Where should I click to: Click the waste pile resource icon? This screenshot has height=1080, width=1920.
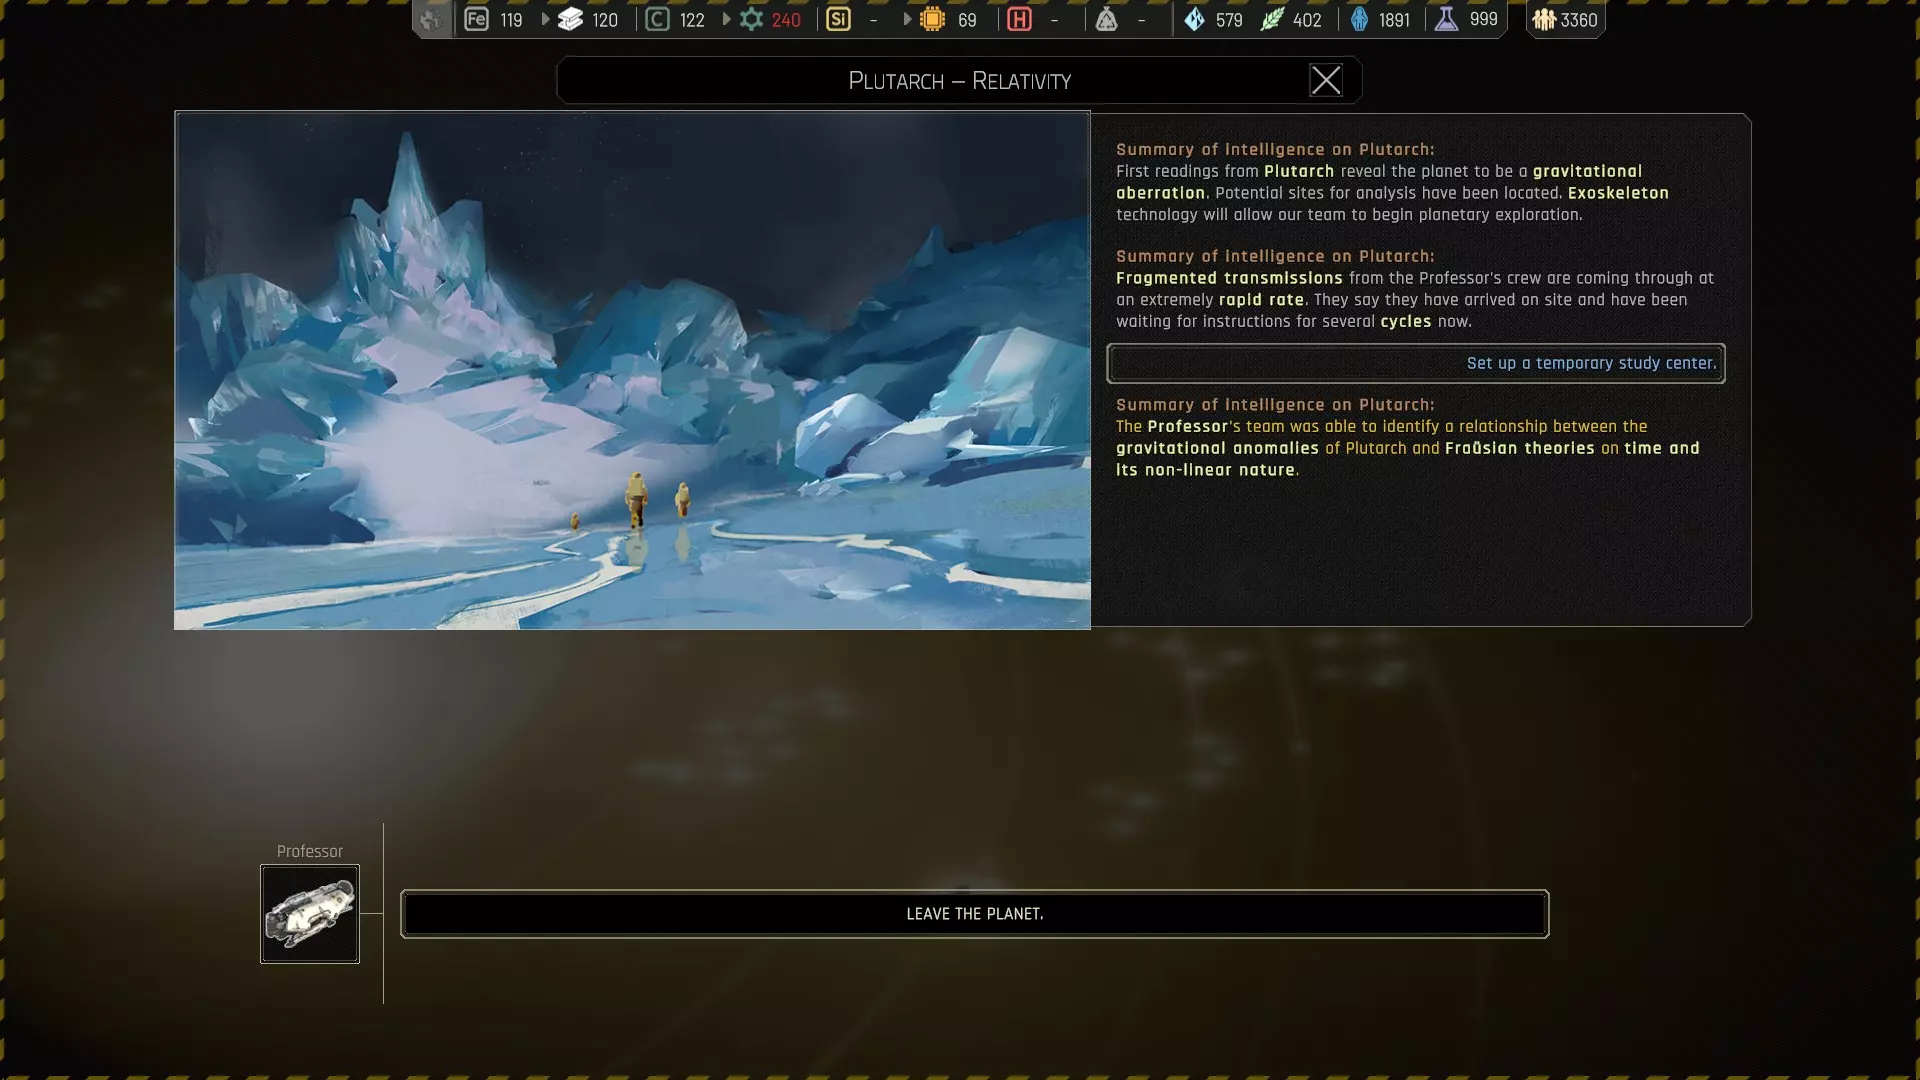(x=1106, y=19)
